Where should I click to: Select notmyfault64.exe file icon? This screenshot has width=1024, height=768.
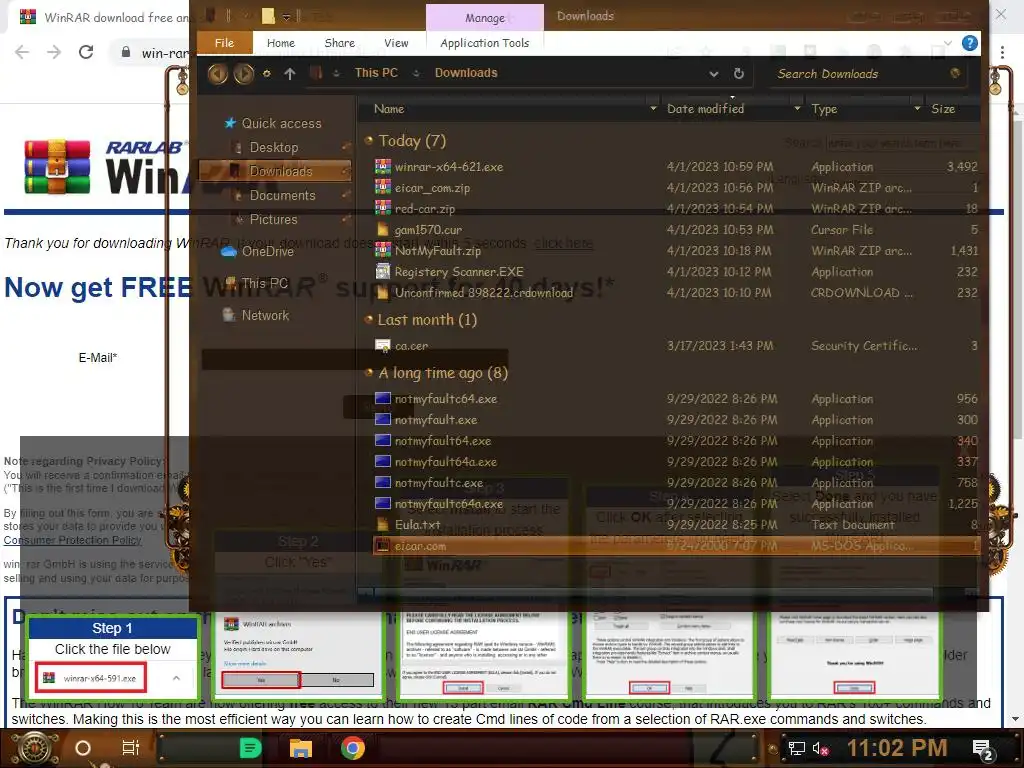pyautogui.click(x=383, y=440)
